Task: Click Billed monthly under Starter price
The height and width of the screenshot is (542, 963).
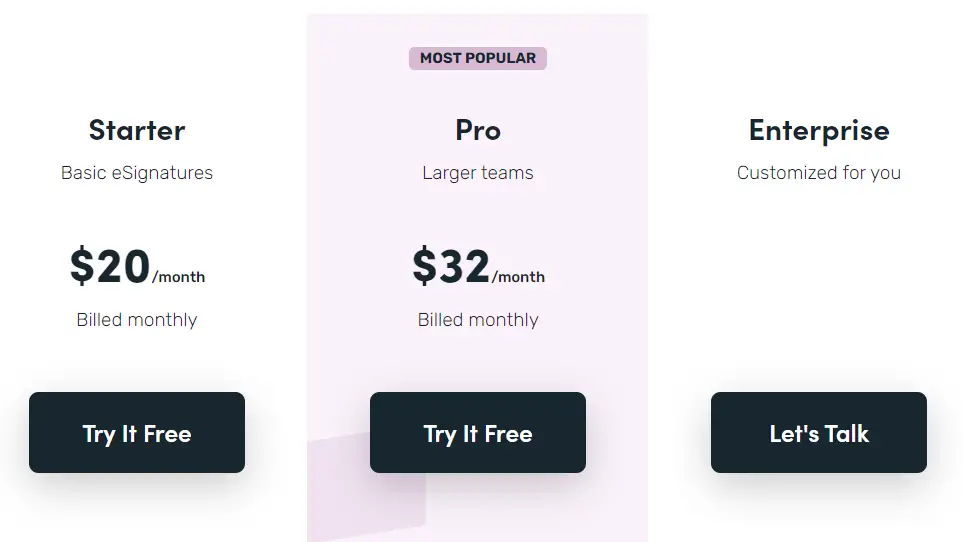Action: (137, 320)
